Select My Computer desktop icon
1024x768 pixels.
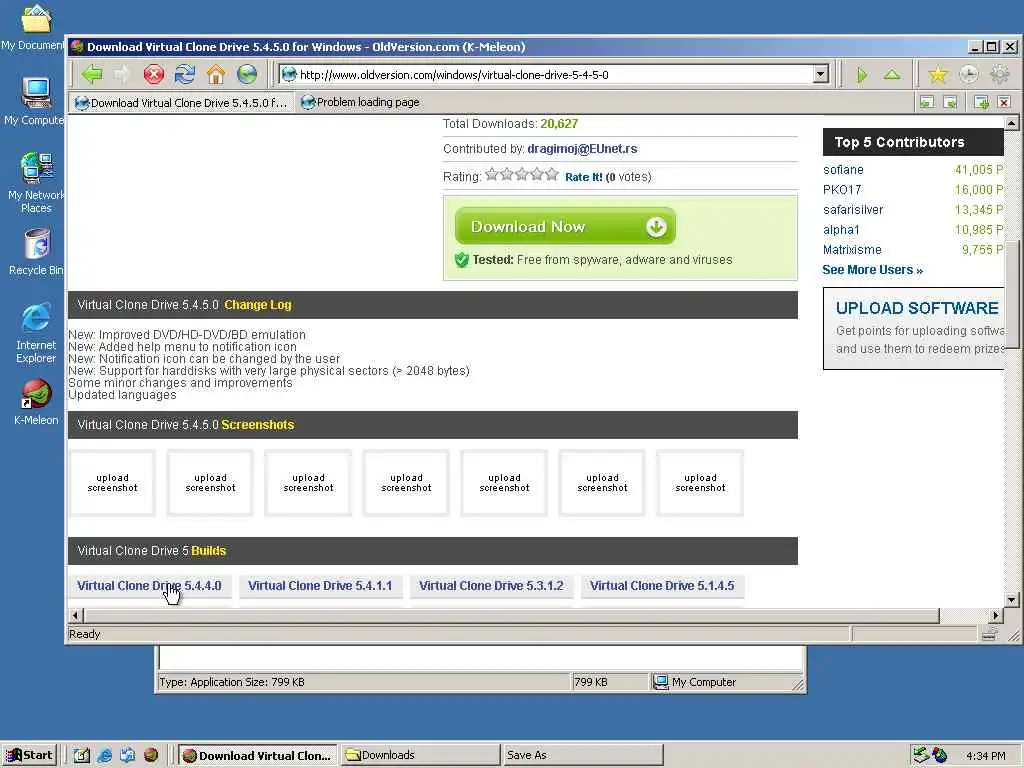(x=35, y=101)
